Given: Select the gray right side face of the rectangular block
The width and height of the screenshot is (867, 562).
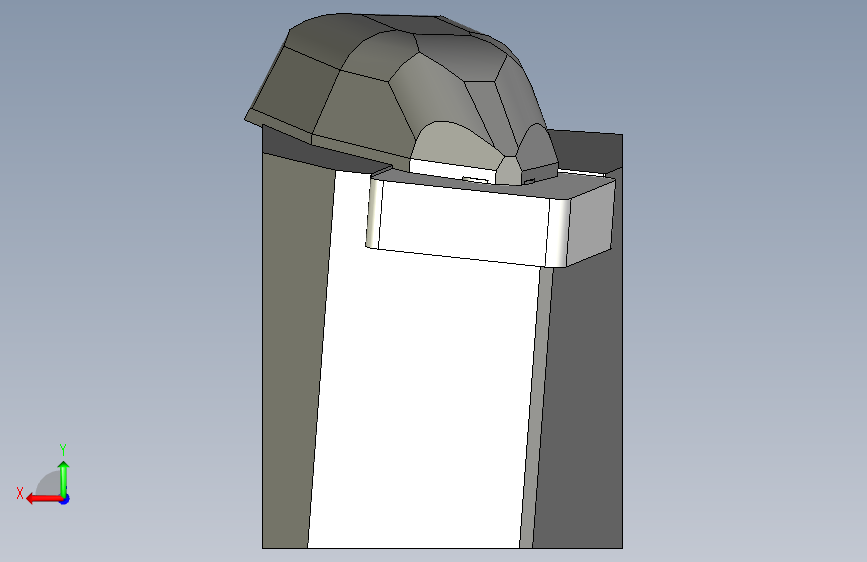Looking at the screenshot, I should [591, 223].
